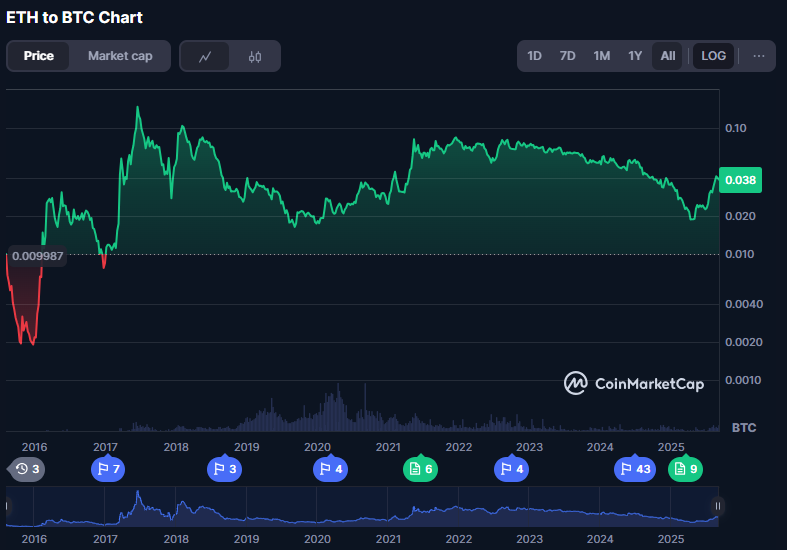Toggle the LOG scale button
This screenshot has height=550, width=787.
(x=714, y=56)
